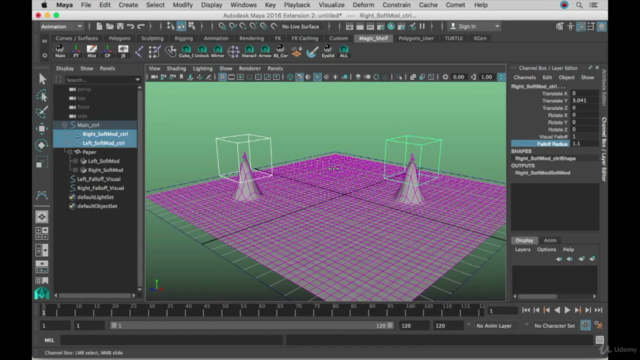The height and width of the screenshot is (360, 640).
Task: Toggle viewport isolate select icon
Action: click(399, 77)
